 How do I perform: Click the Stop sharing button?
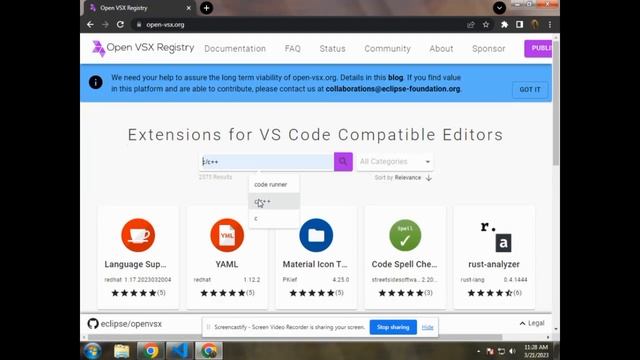[x=393, y=327]
